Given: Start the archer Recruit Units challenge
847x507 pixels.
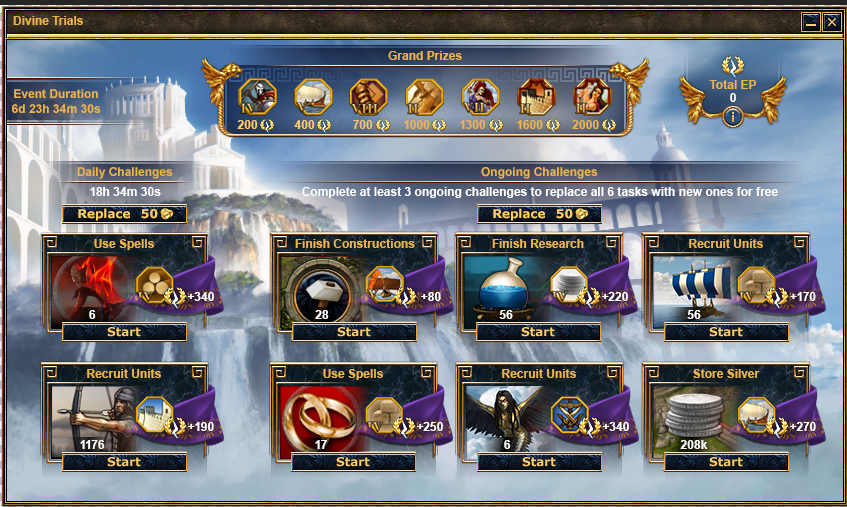Looking at the screenshot, I should [x=124, y=462].
